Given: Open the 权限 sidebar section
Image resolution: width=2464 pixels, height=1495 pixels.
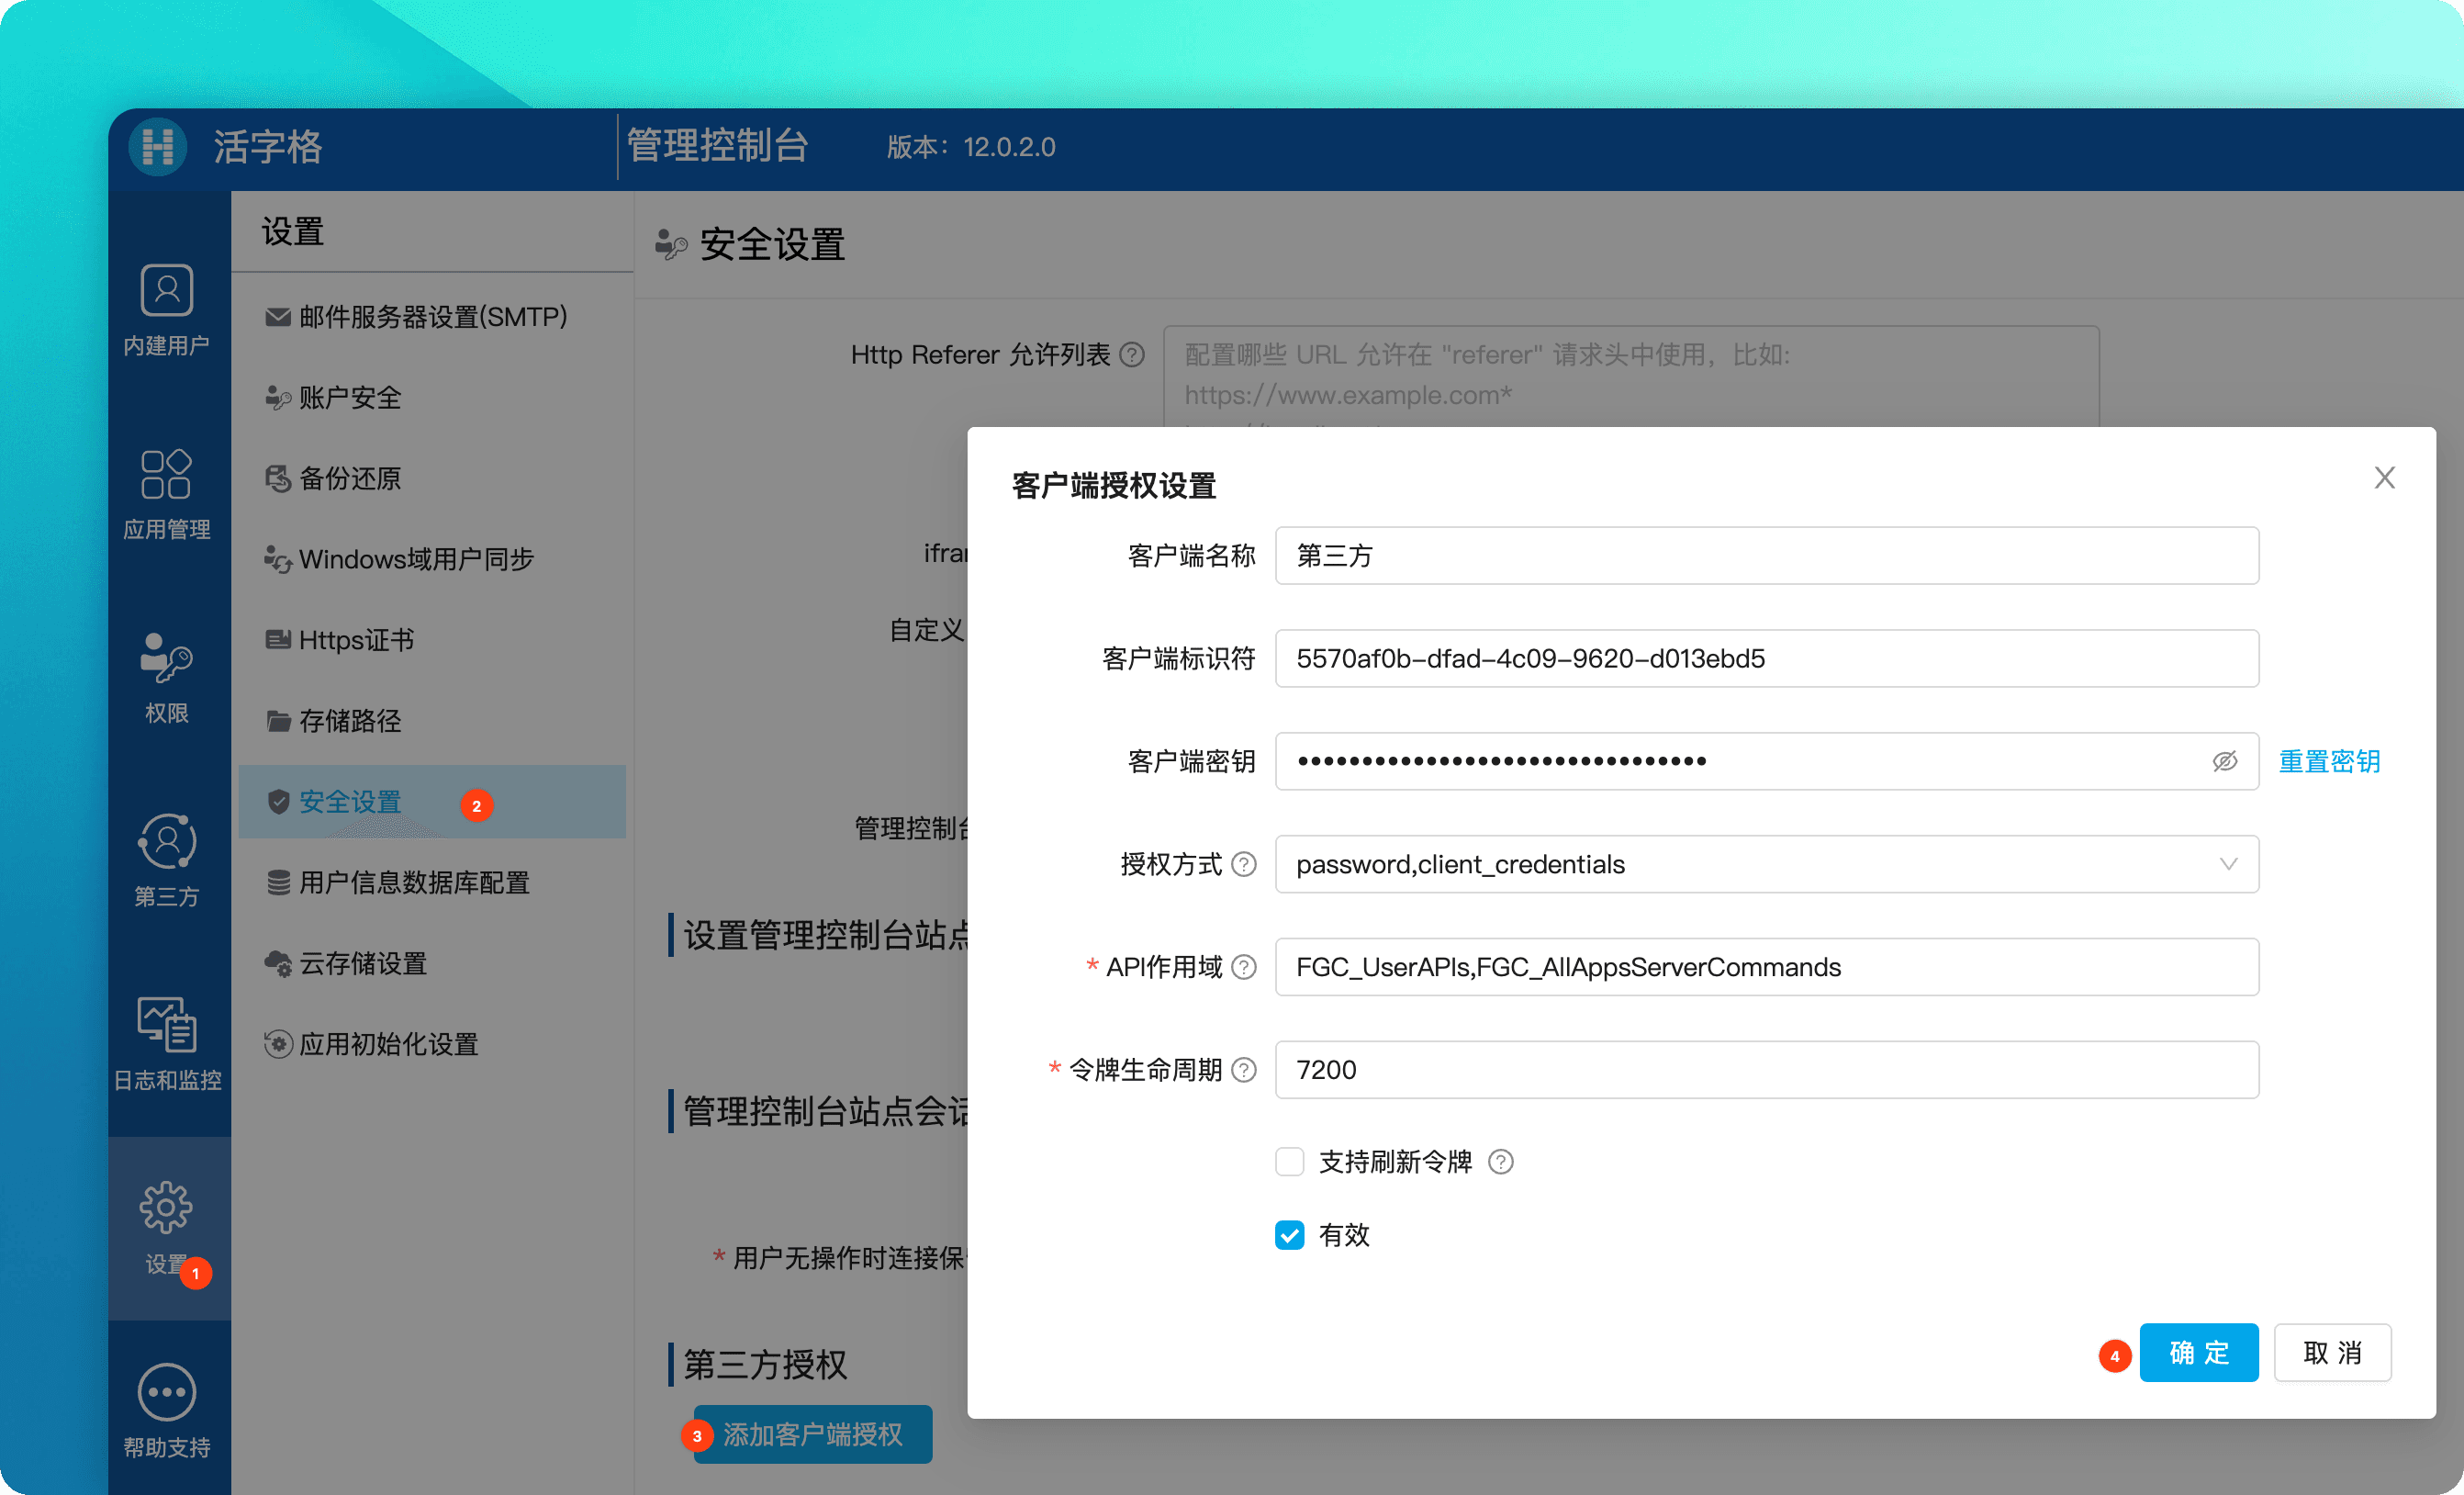Looking at the screenshot, I should [x=166, y=678].
